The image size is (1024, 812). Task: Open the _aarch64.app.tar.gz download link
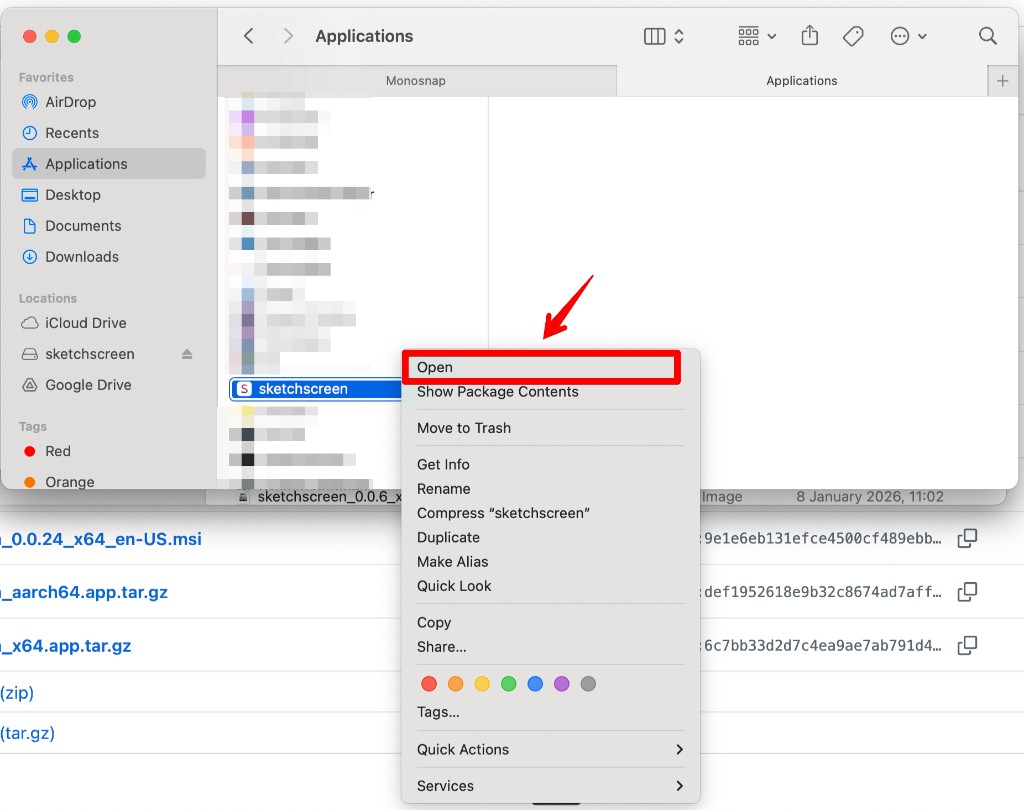[84, 592]
